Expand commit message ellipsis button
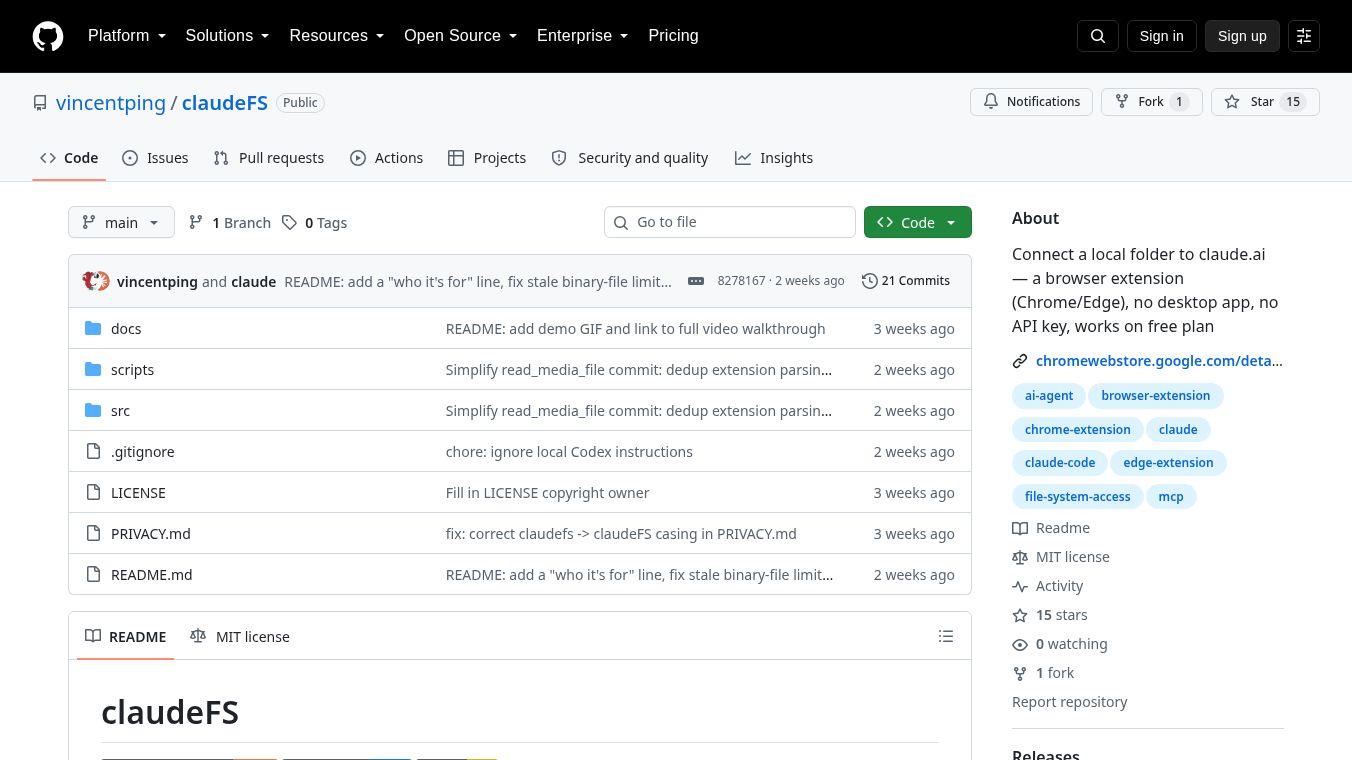Viewport: 1352px width, 760px height. point(696,281)
